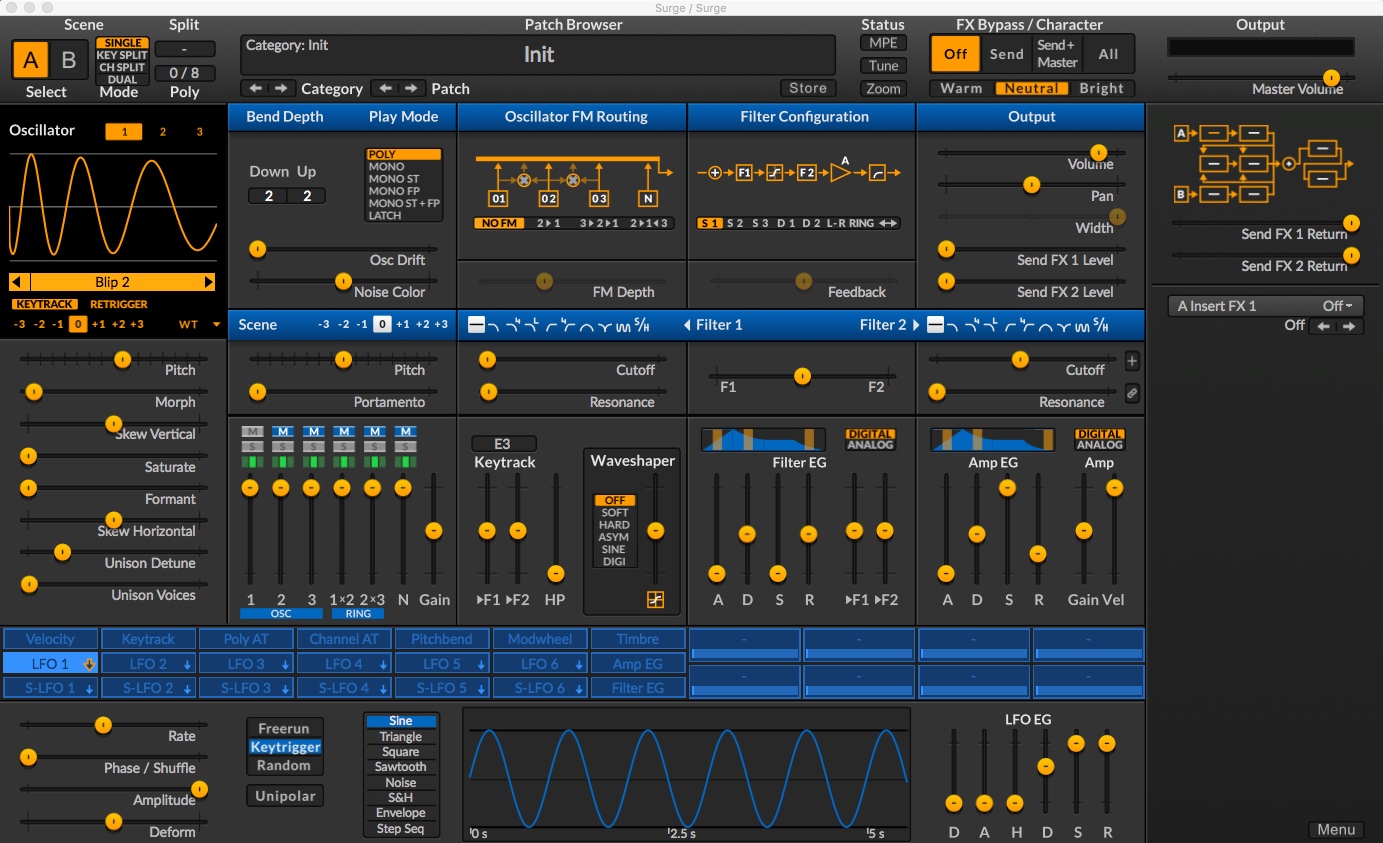Viewport: 1383px width, 843px height.
Task: Click left triangle next to Filter 1
Action: (687, 325)
